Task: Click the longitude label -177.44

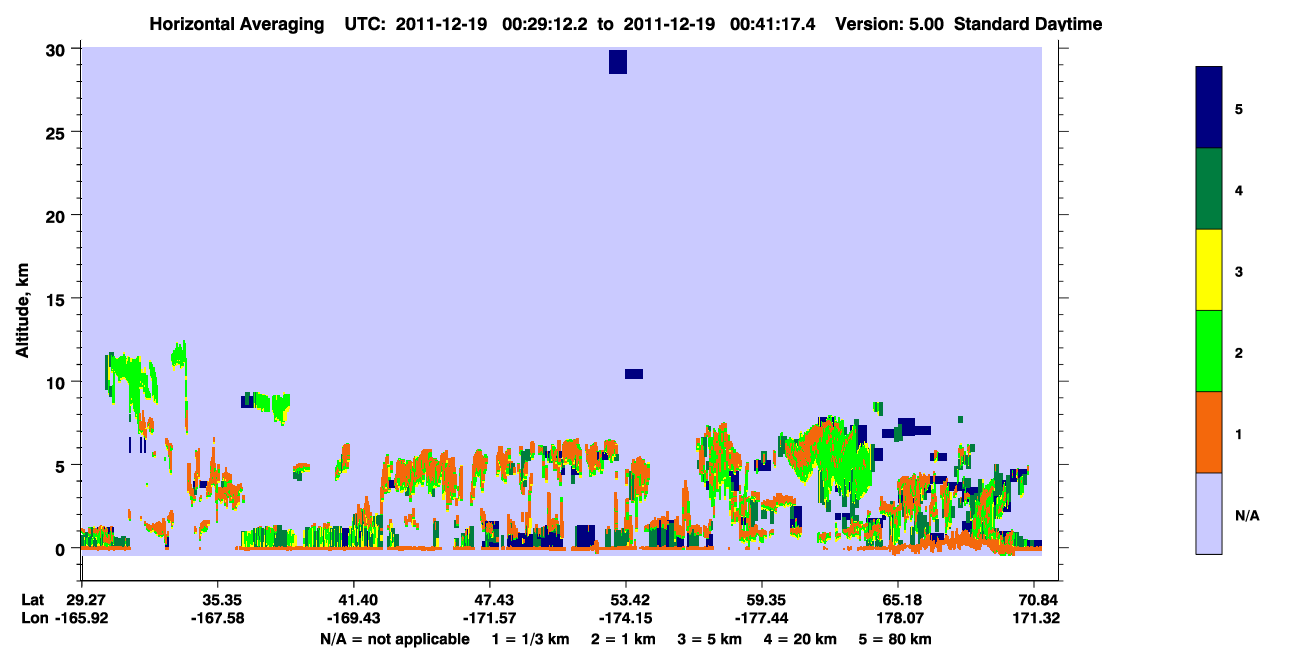Action: click(762, 618)
